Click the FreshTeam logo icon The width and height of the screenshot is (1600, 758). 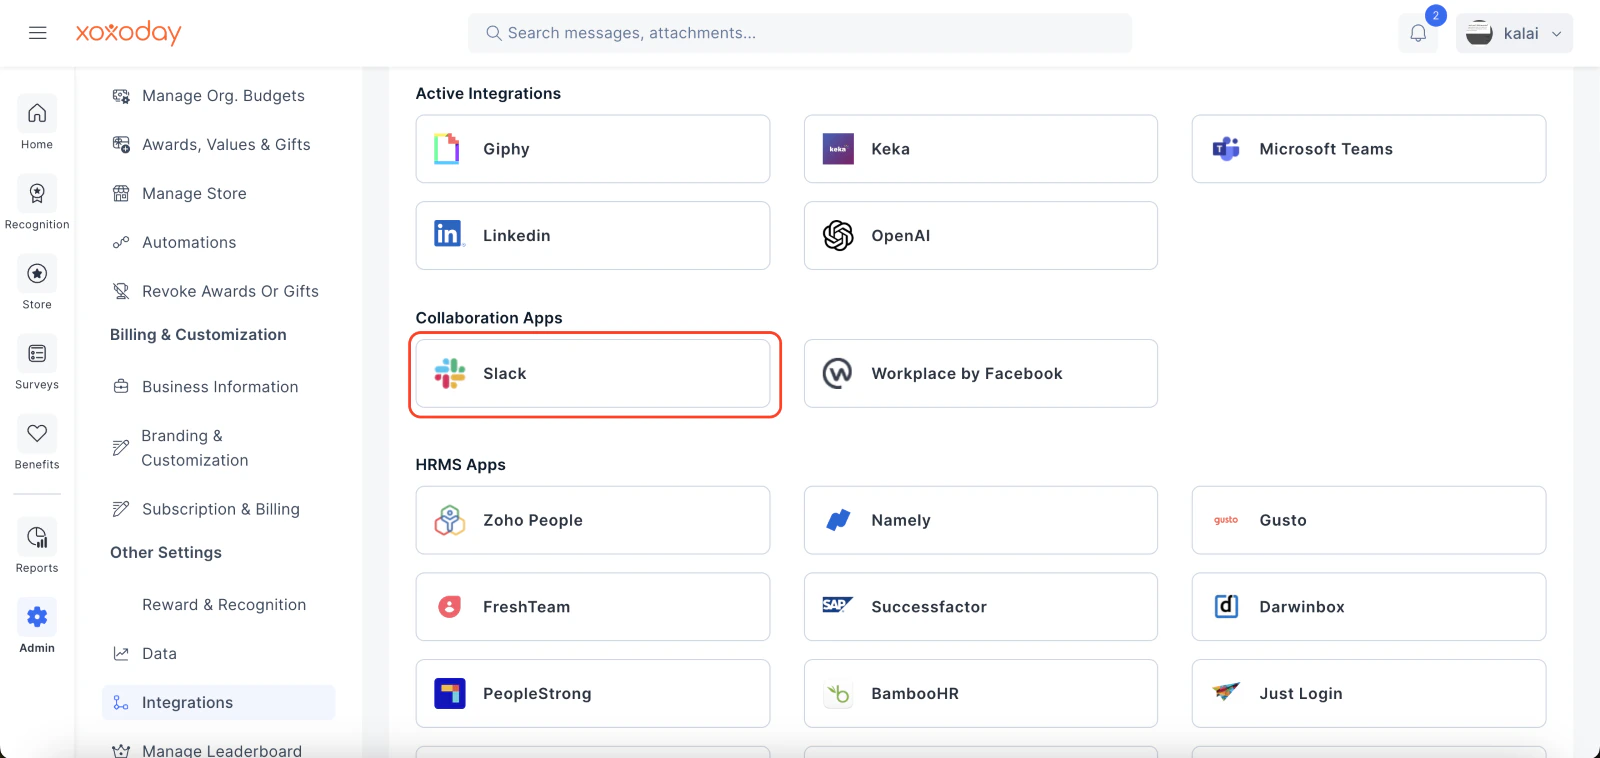(450, 607)
